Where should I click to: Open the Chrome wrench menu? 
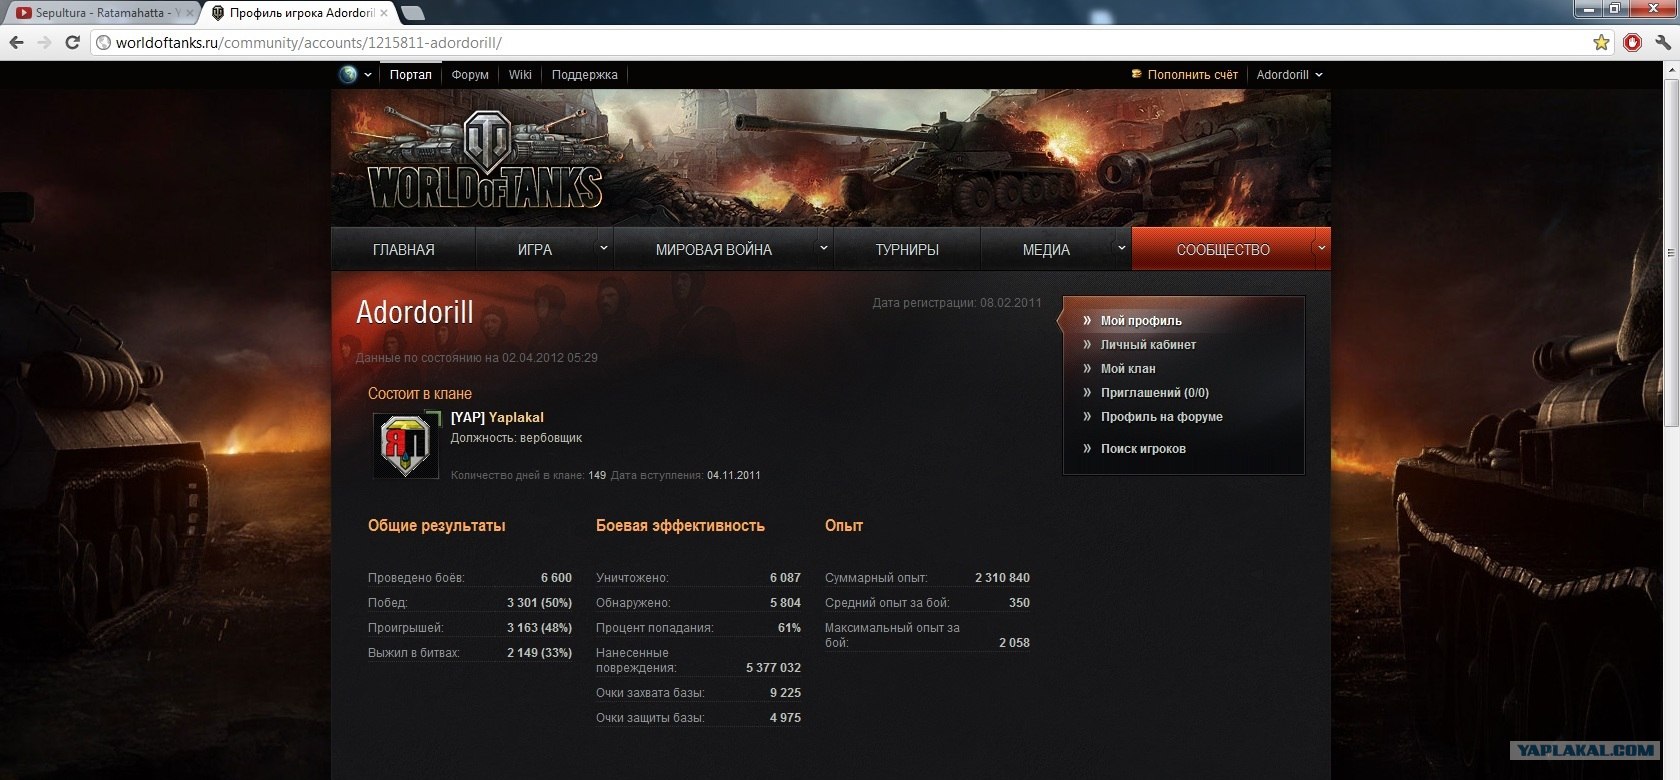1663,43
